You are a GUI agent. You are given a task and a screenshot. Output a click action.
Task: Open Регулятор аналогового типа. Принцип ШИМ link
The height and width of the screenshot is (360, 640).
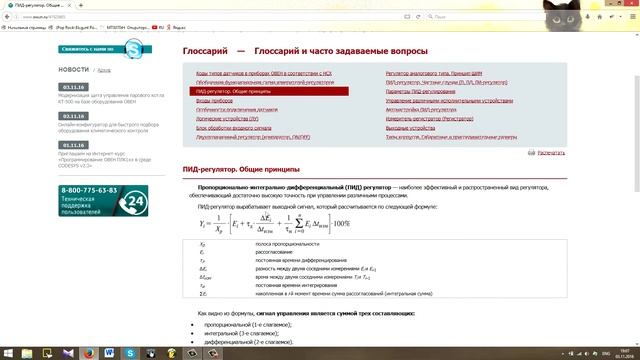(434, 73)
